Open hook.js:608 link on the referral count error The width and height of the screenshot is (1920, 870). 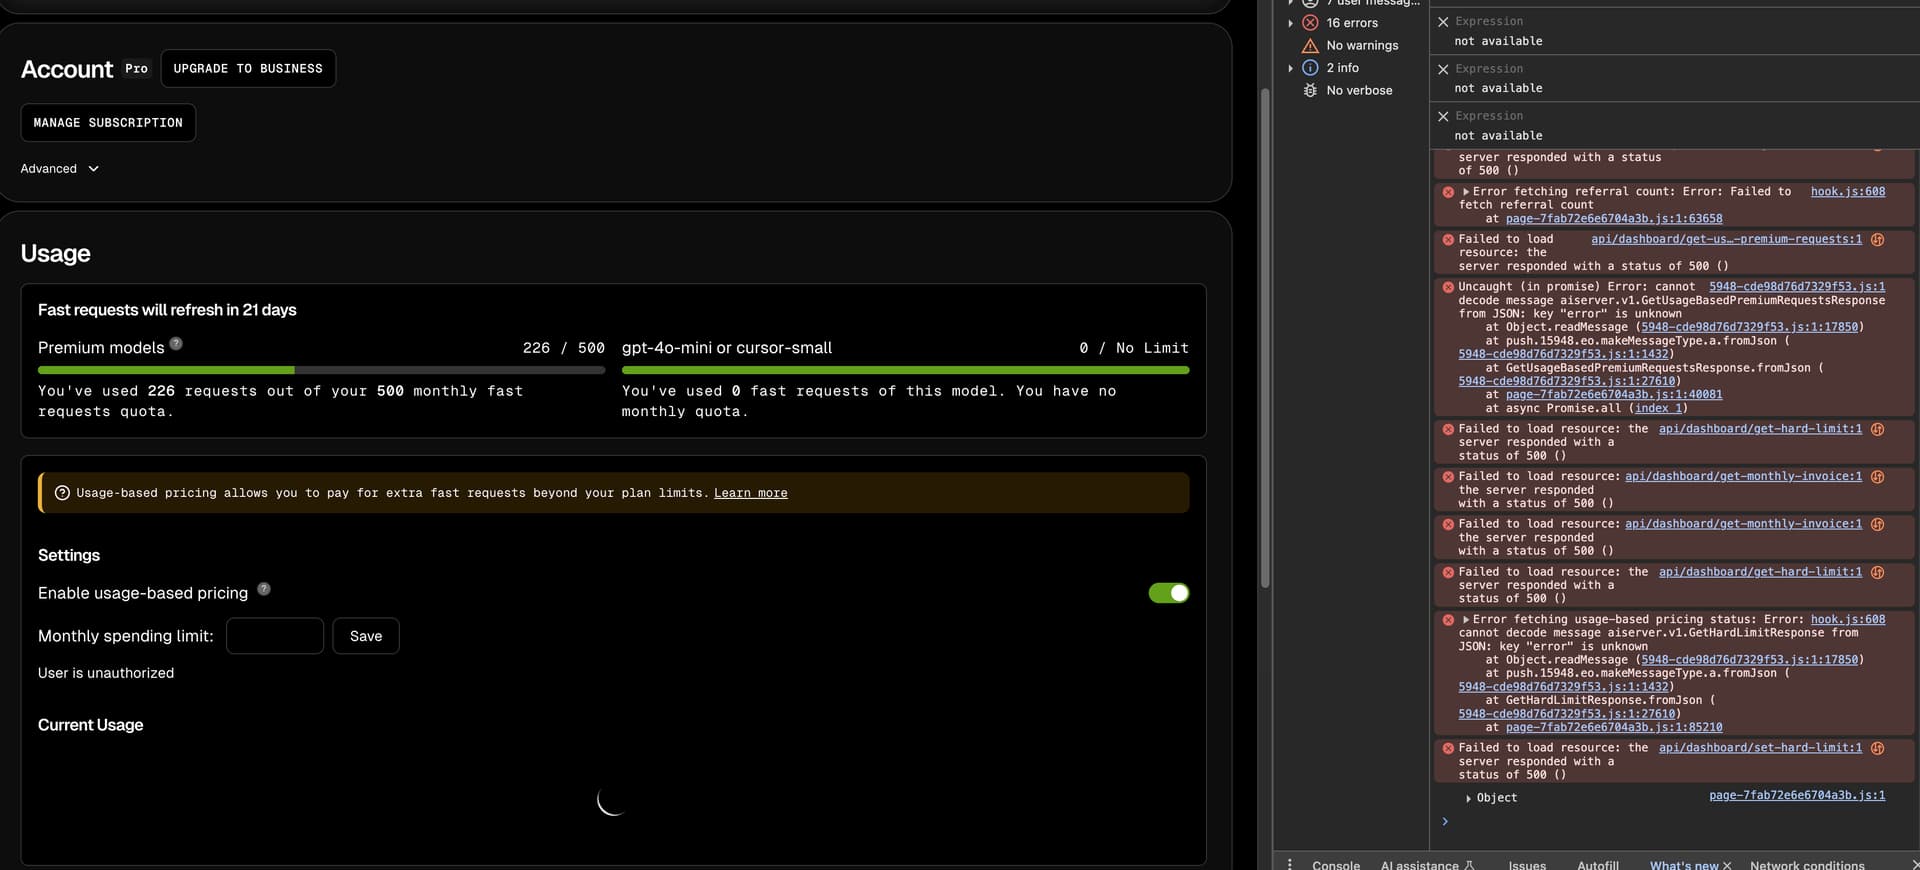pos(1848,192)
